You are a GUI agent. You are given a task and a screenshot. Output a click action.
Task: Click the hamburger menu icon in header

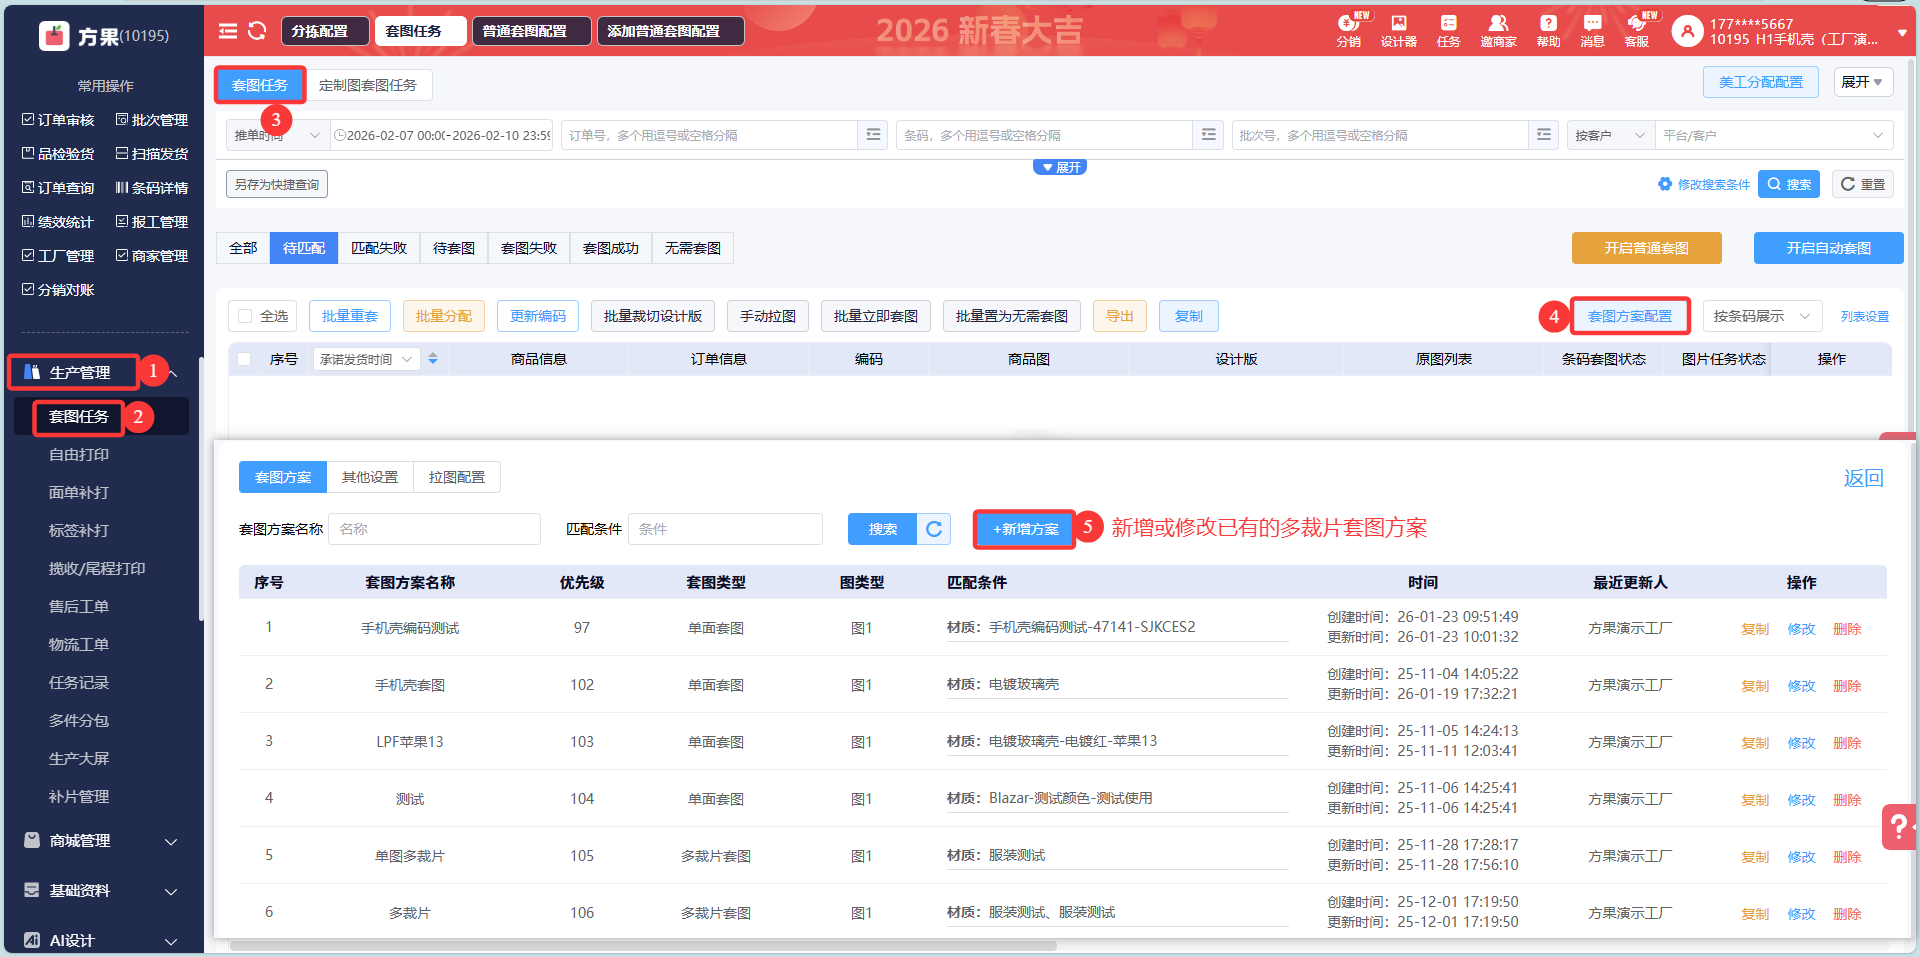pos(228,31)
